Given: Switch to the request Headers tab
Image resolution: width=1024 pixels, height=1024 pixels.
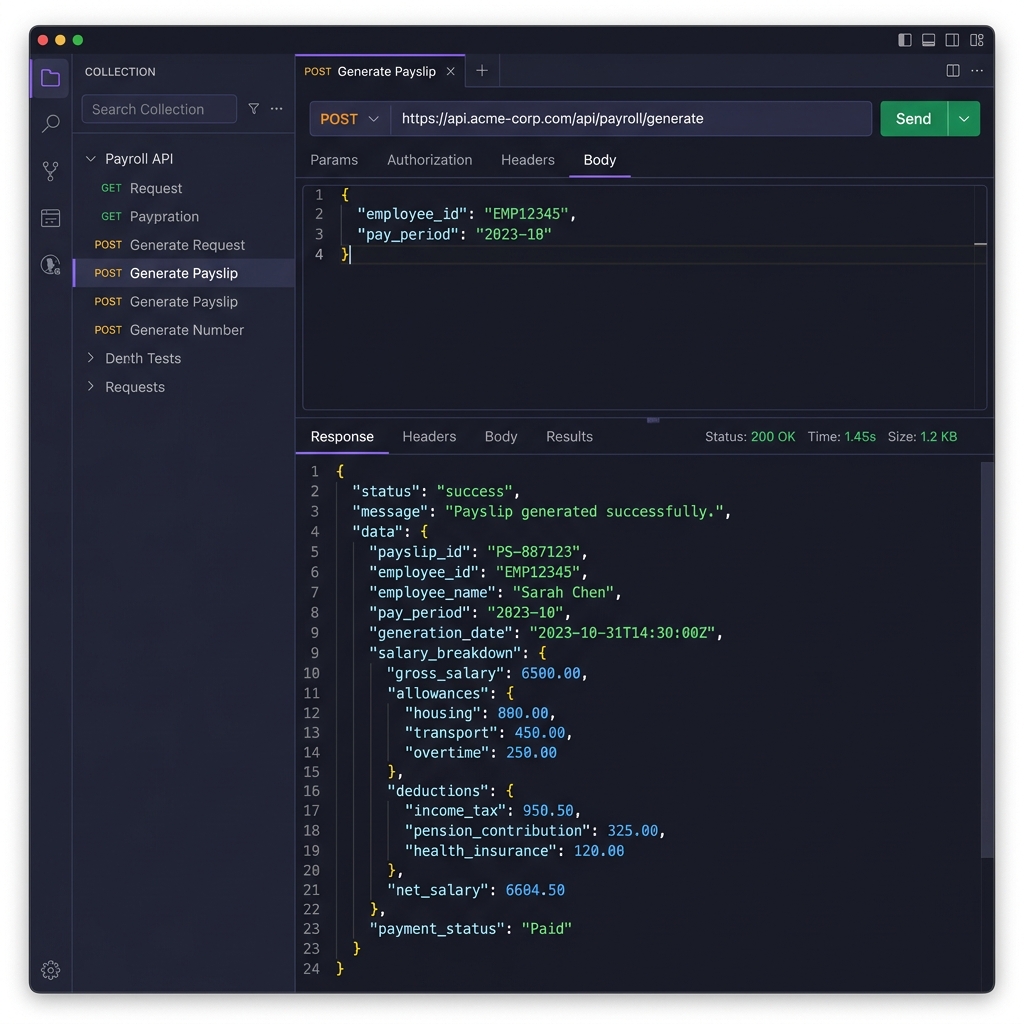Looking at the screenshot, I should coord(528,160).
